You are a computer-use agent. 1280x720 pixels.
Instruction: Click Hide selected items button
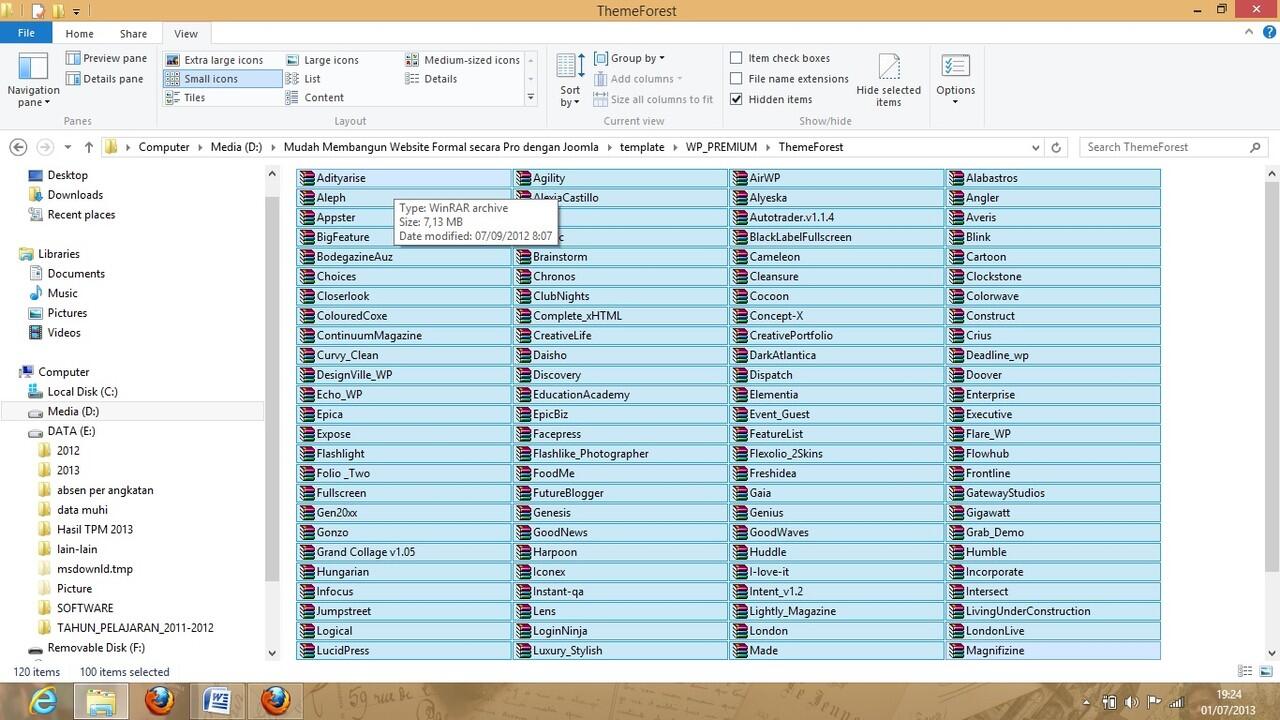coord(888,80)
